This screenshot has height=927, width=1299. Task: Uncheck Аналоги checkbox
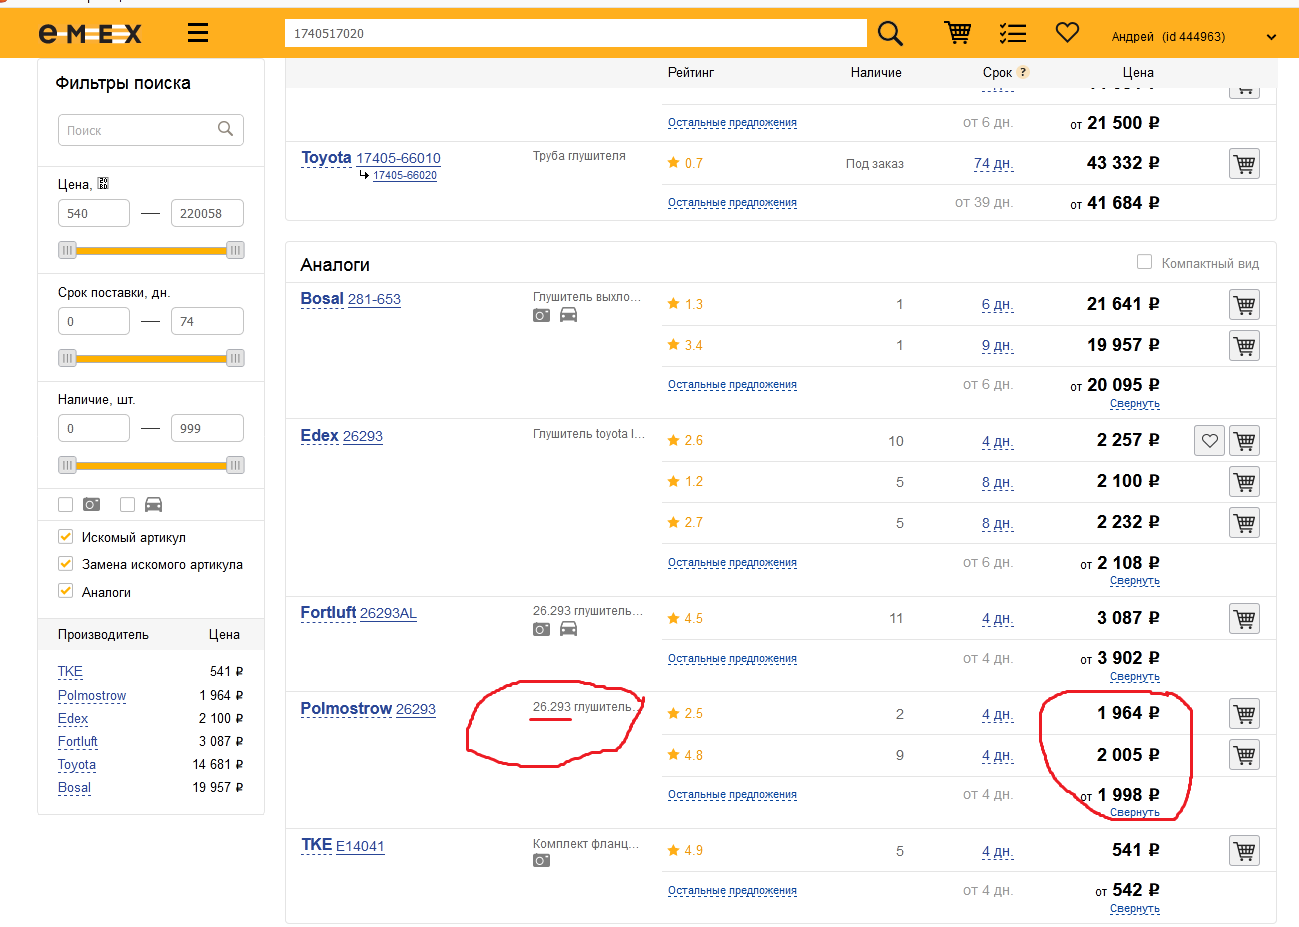tap(66, 591)
